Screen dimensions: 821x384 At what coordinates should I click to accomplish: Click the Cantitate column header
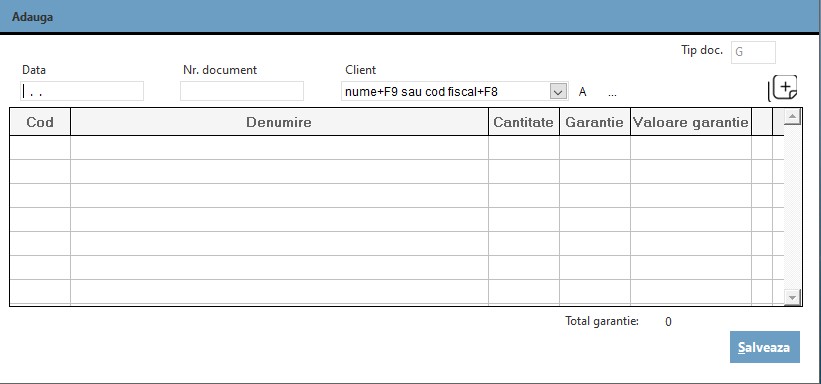point(524,122)
